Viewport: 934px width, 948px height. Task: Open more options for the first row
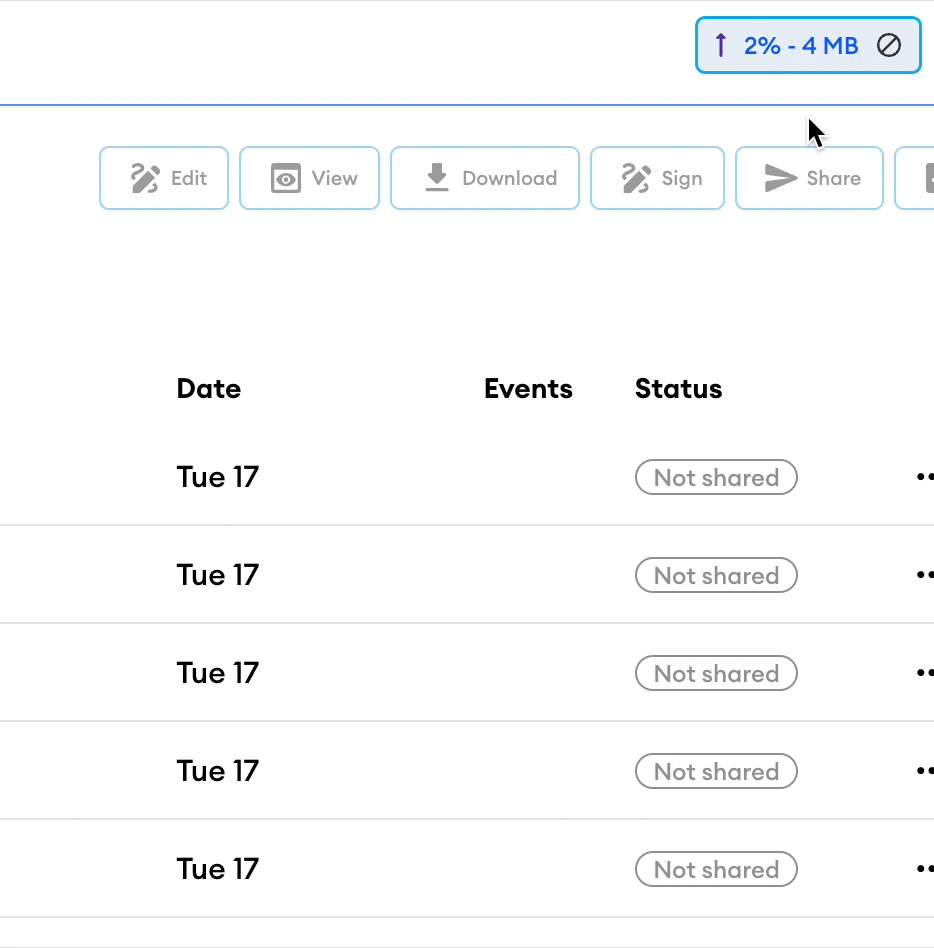tap(925, 477)
